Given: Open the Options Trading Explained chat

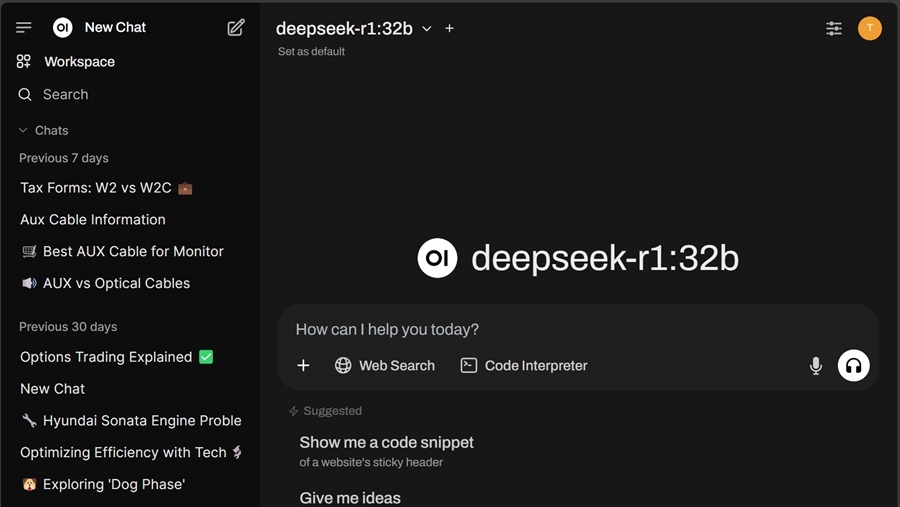Looking at the screenshot, I should pyautogui.click(x=117, y=357).
